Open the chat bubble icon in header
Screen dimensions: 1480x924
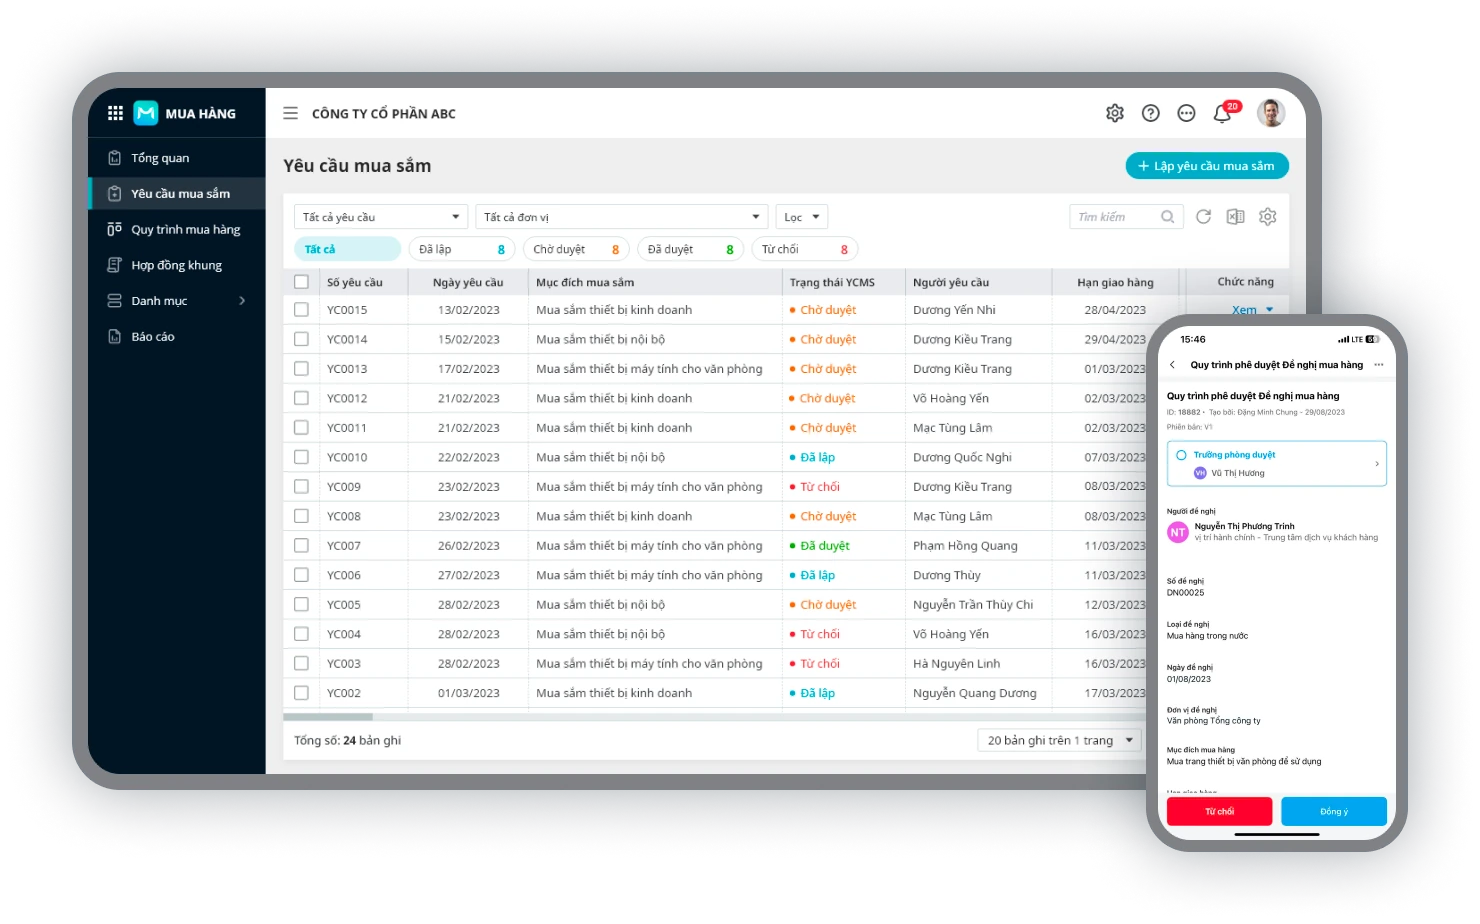(1186, 113)
